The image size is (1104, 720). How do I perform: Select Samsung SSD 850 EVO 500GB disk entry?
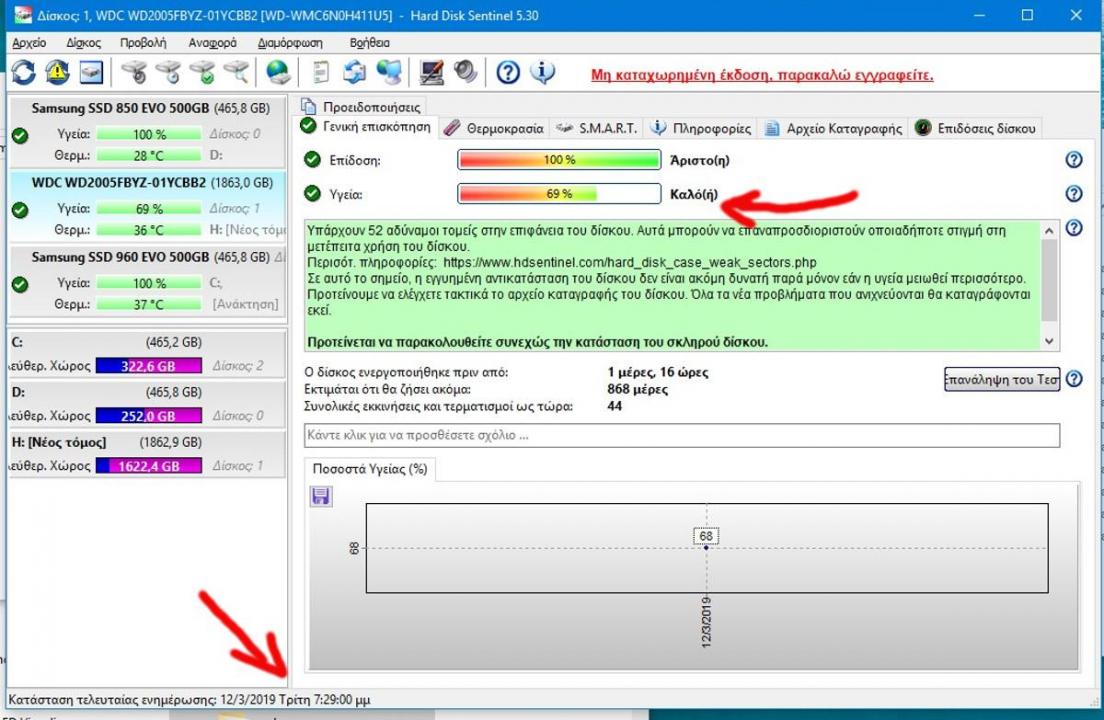147,130
